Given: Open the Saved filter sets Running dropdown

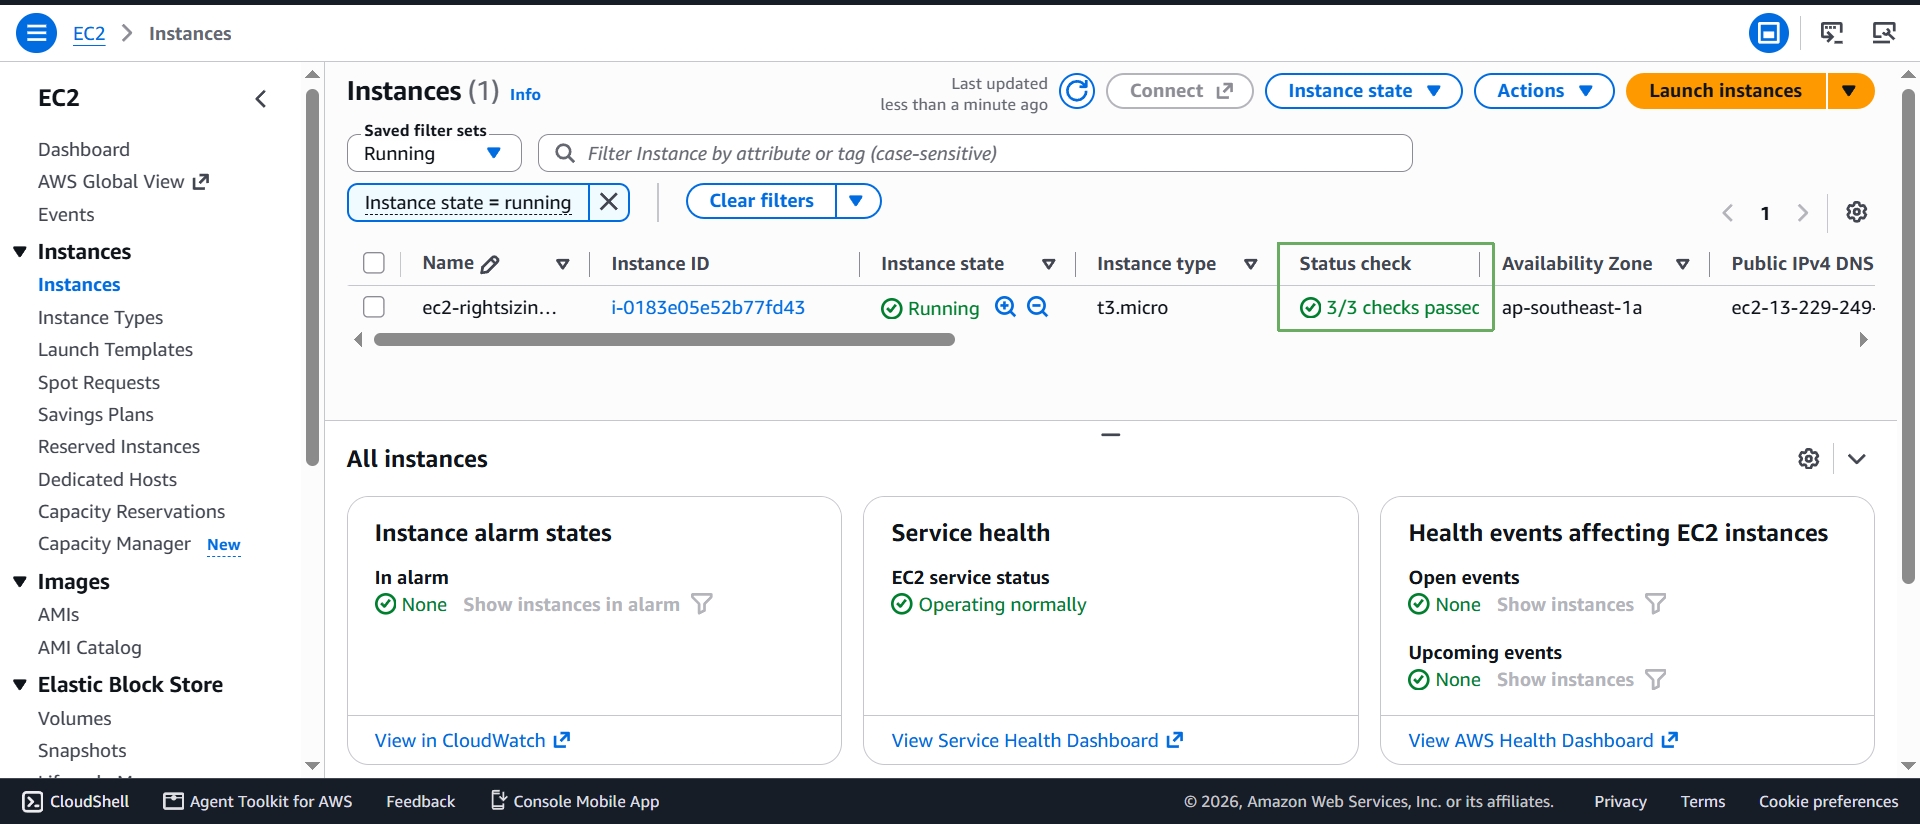Looking at the screenshot, I should (434, 153).
